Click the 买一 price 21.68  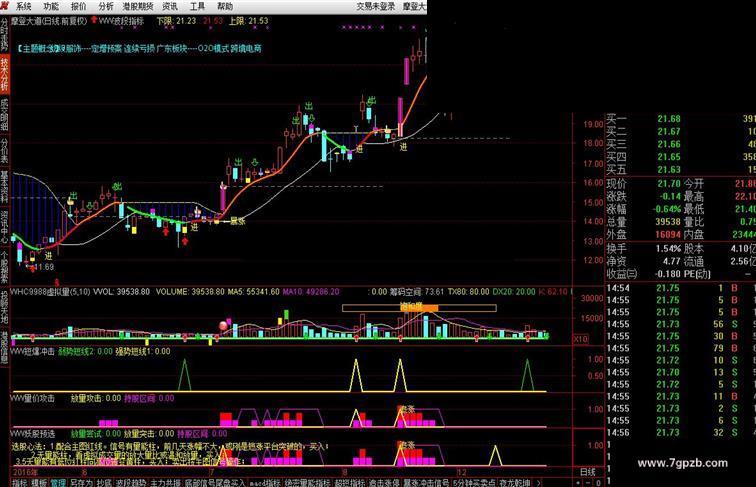pos(669,119)
